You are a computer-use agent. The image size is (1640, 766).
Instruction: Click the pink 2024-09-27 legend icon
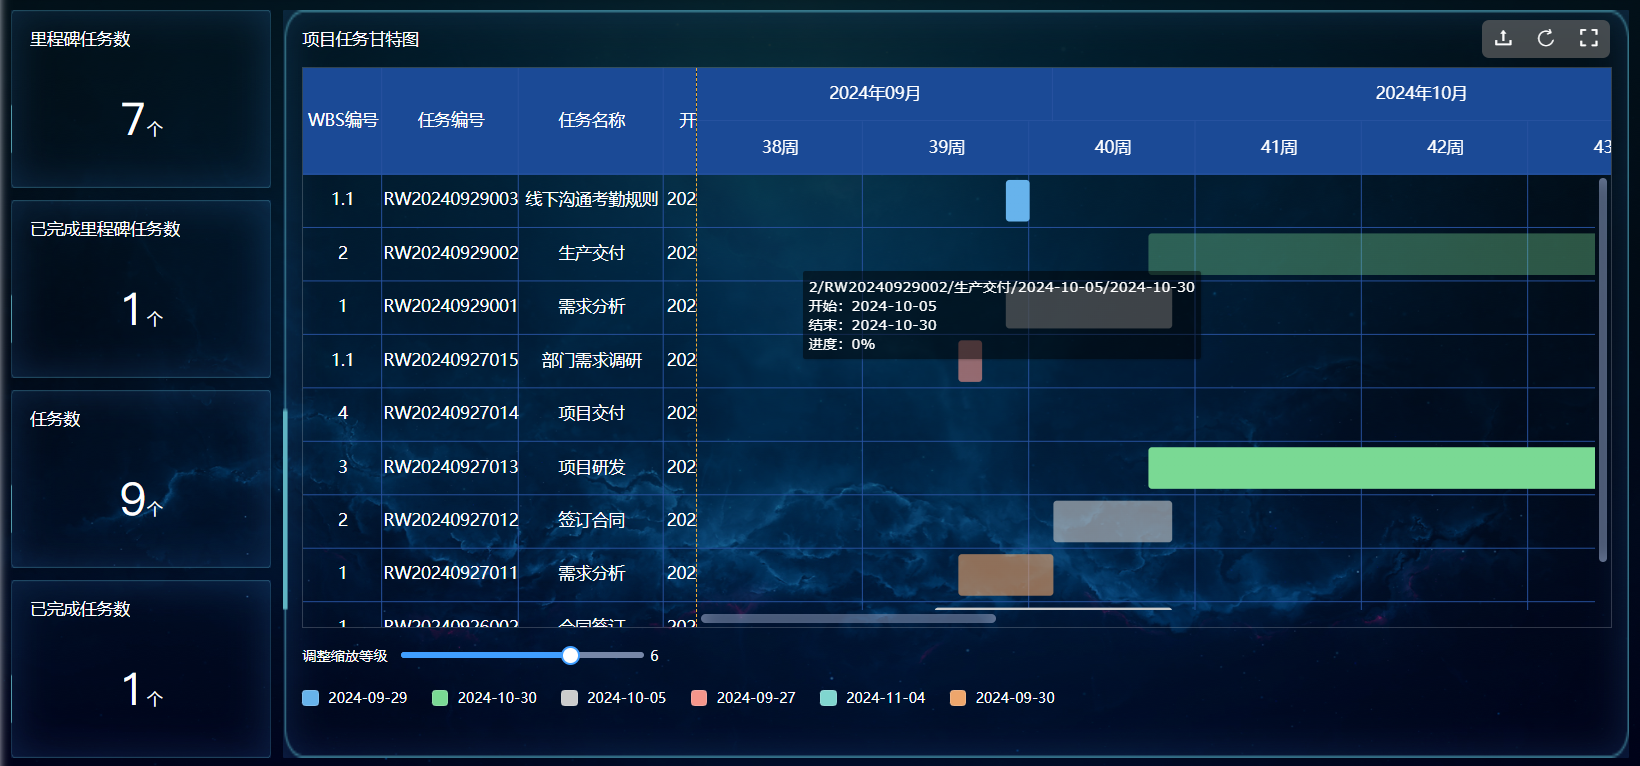(699, 698)
